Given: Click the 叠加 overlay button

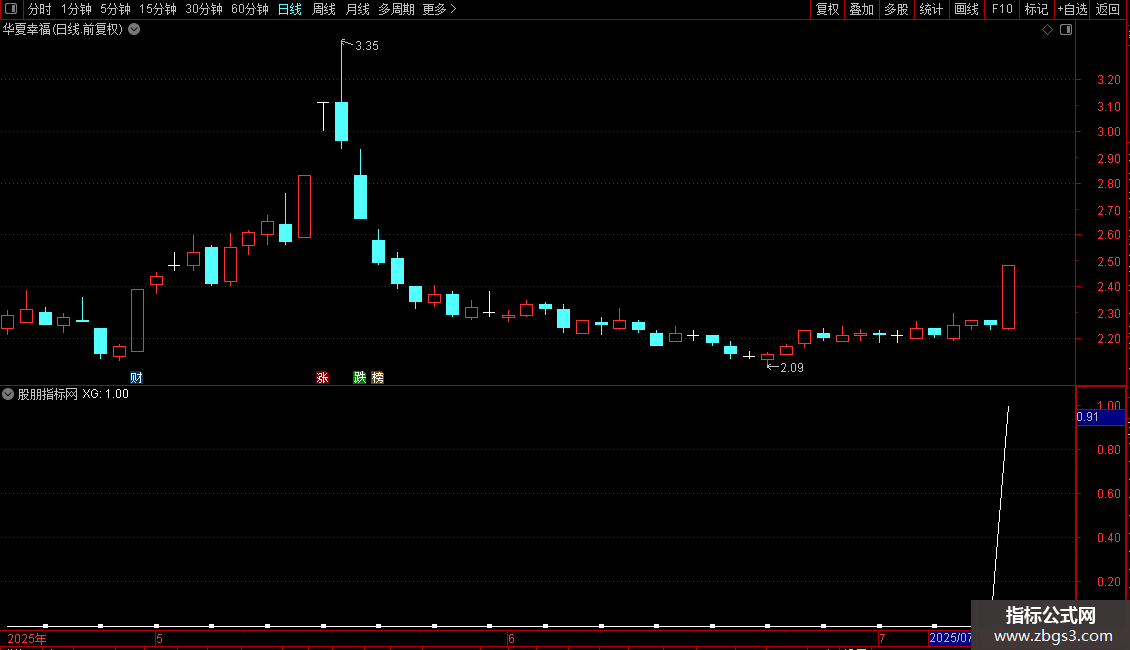Looking at the screenshot, I should coord(861,9).
